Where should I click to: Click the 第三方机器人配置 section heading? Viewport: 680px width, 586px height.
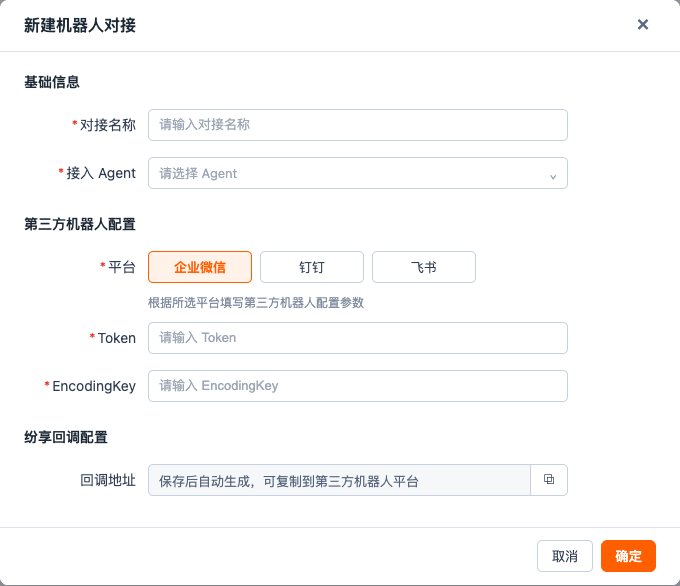[x=80, y=224]
